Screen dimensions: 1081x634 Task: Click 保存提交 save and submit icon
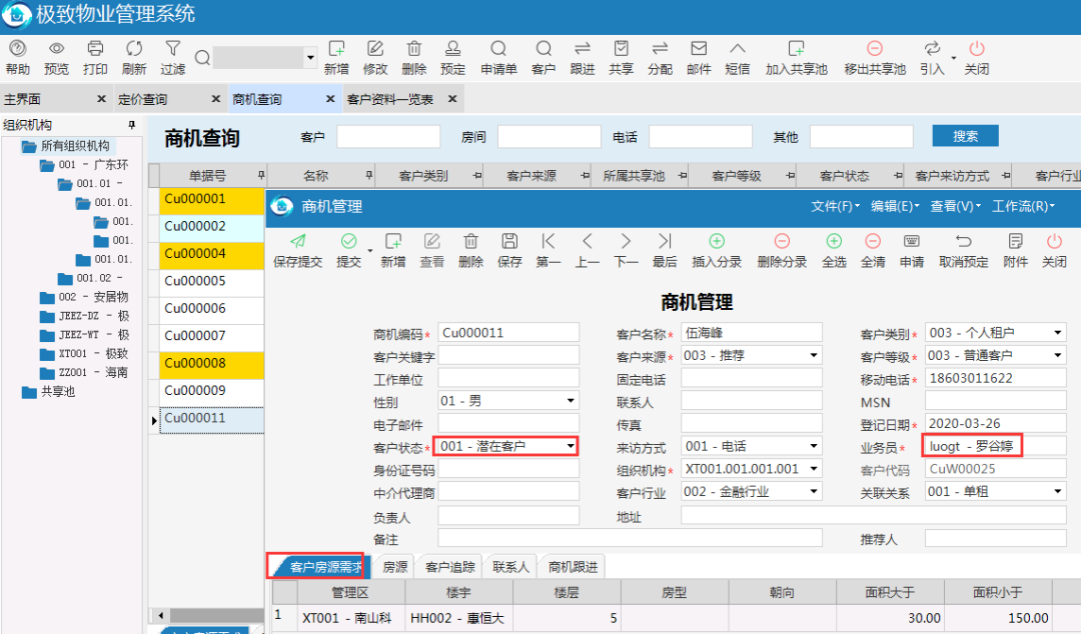tap(298, 241)
